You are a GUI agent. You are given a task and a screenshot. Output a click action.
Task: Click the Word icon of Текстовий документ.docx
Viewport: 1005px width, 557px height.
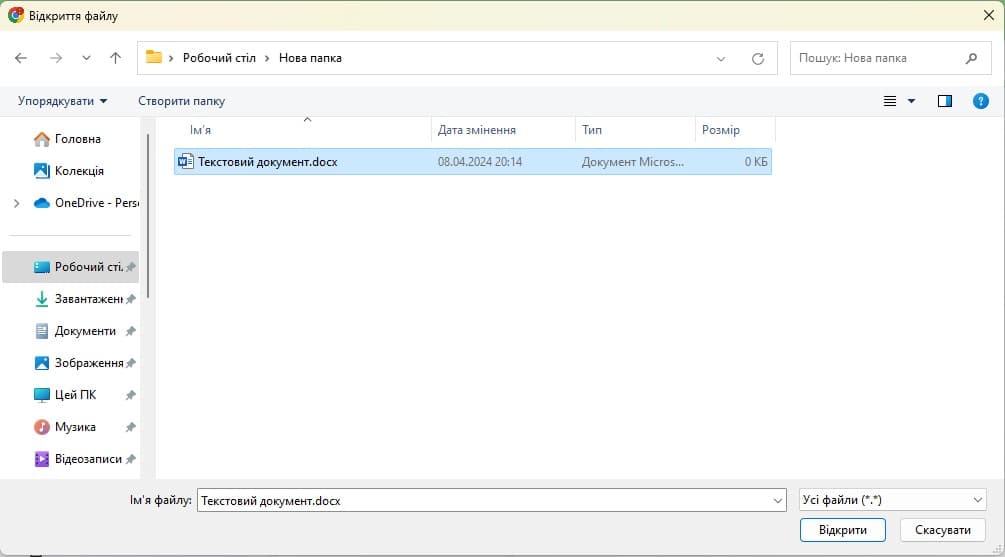(185, 161)
